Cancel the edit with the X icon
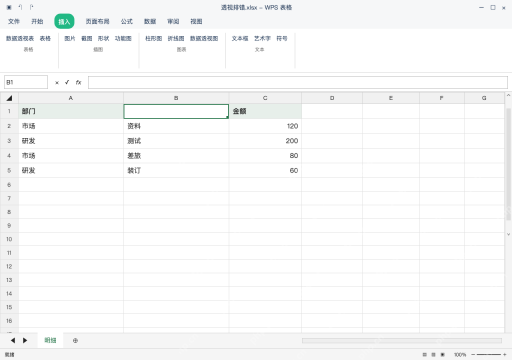Viewport: 512px width, 360px height. pyautogui.click(x=57, y=83)
